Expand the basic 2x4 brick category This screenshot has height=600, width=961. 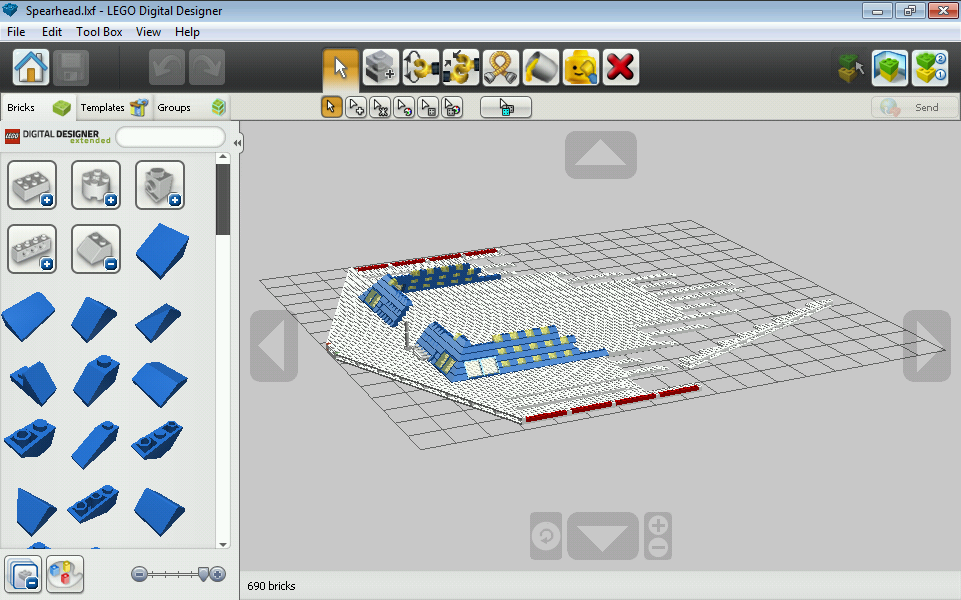click(x=32, y=185)
